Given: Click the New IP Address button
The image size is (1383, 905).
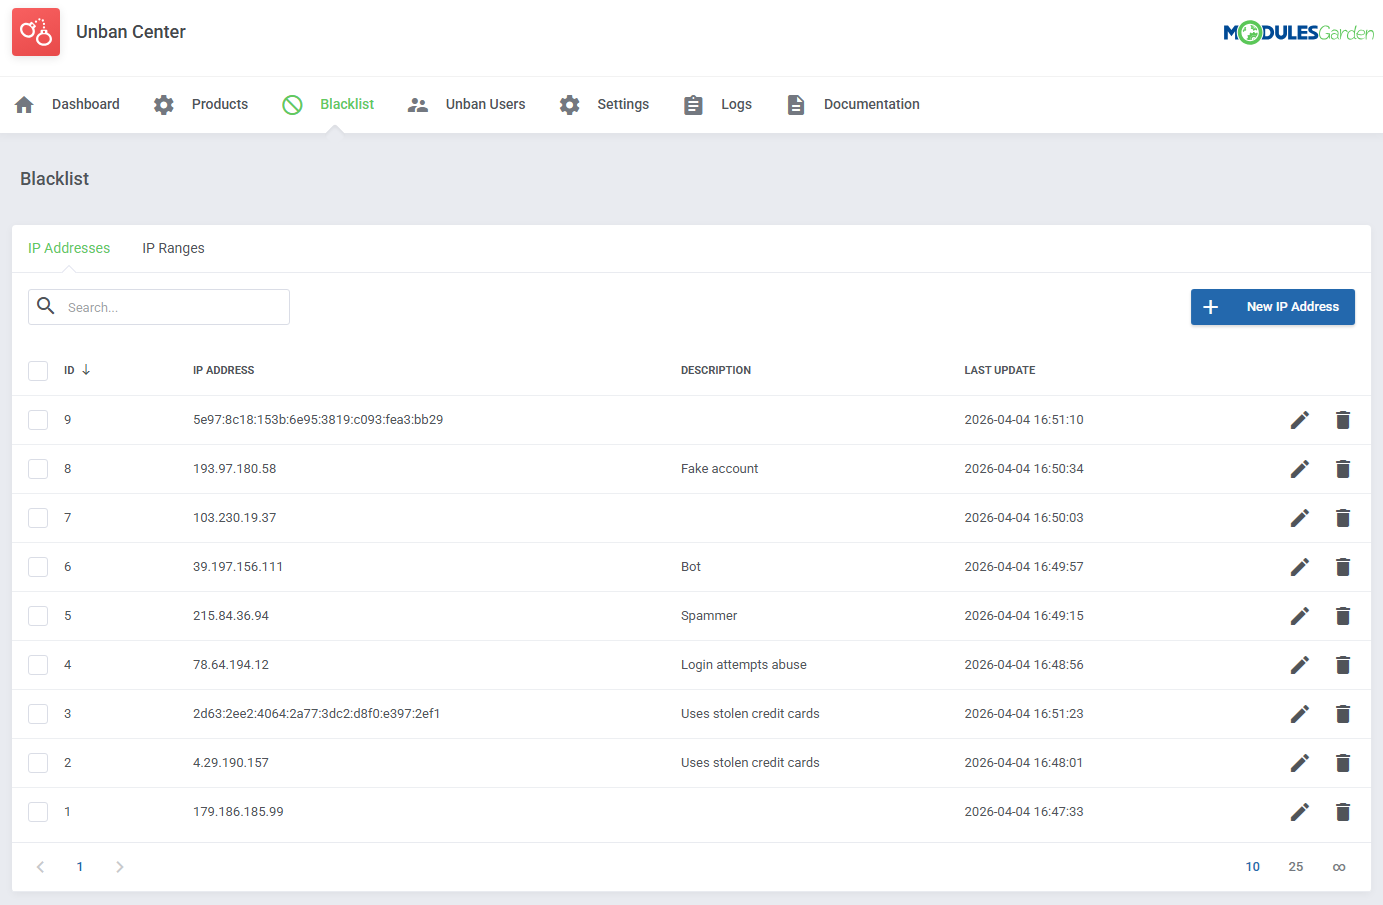Looking at the screenshot, I should [1272, 306].
